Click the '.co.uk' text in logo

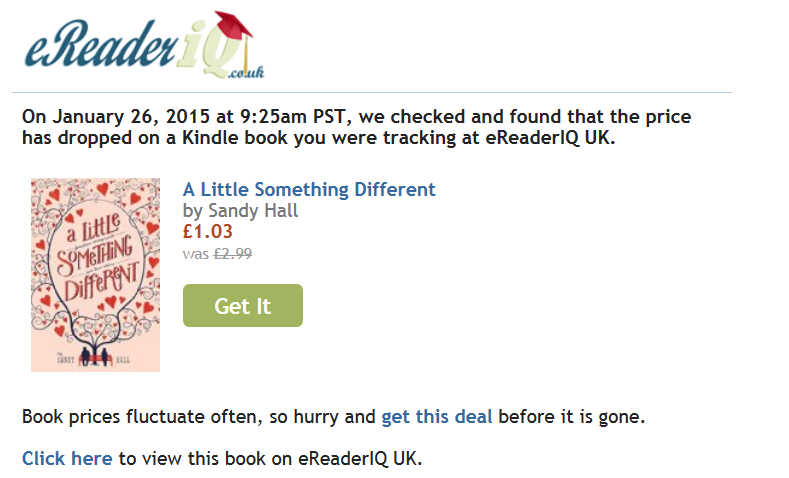pos(247,72)
